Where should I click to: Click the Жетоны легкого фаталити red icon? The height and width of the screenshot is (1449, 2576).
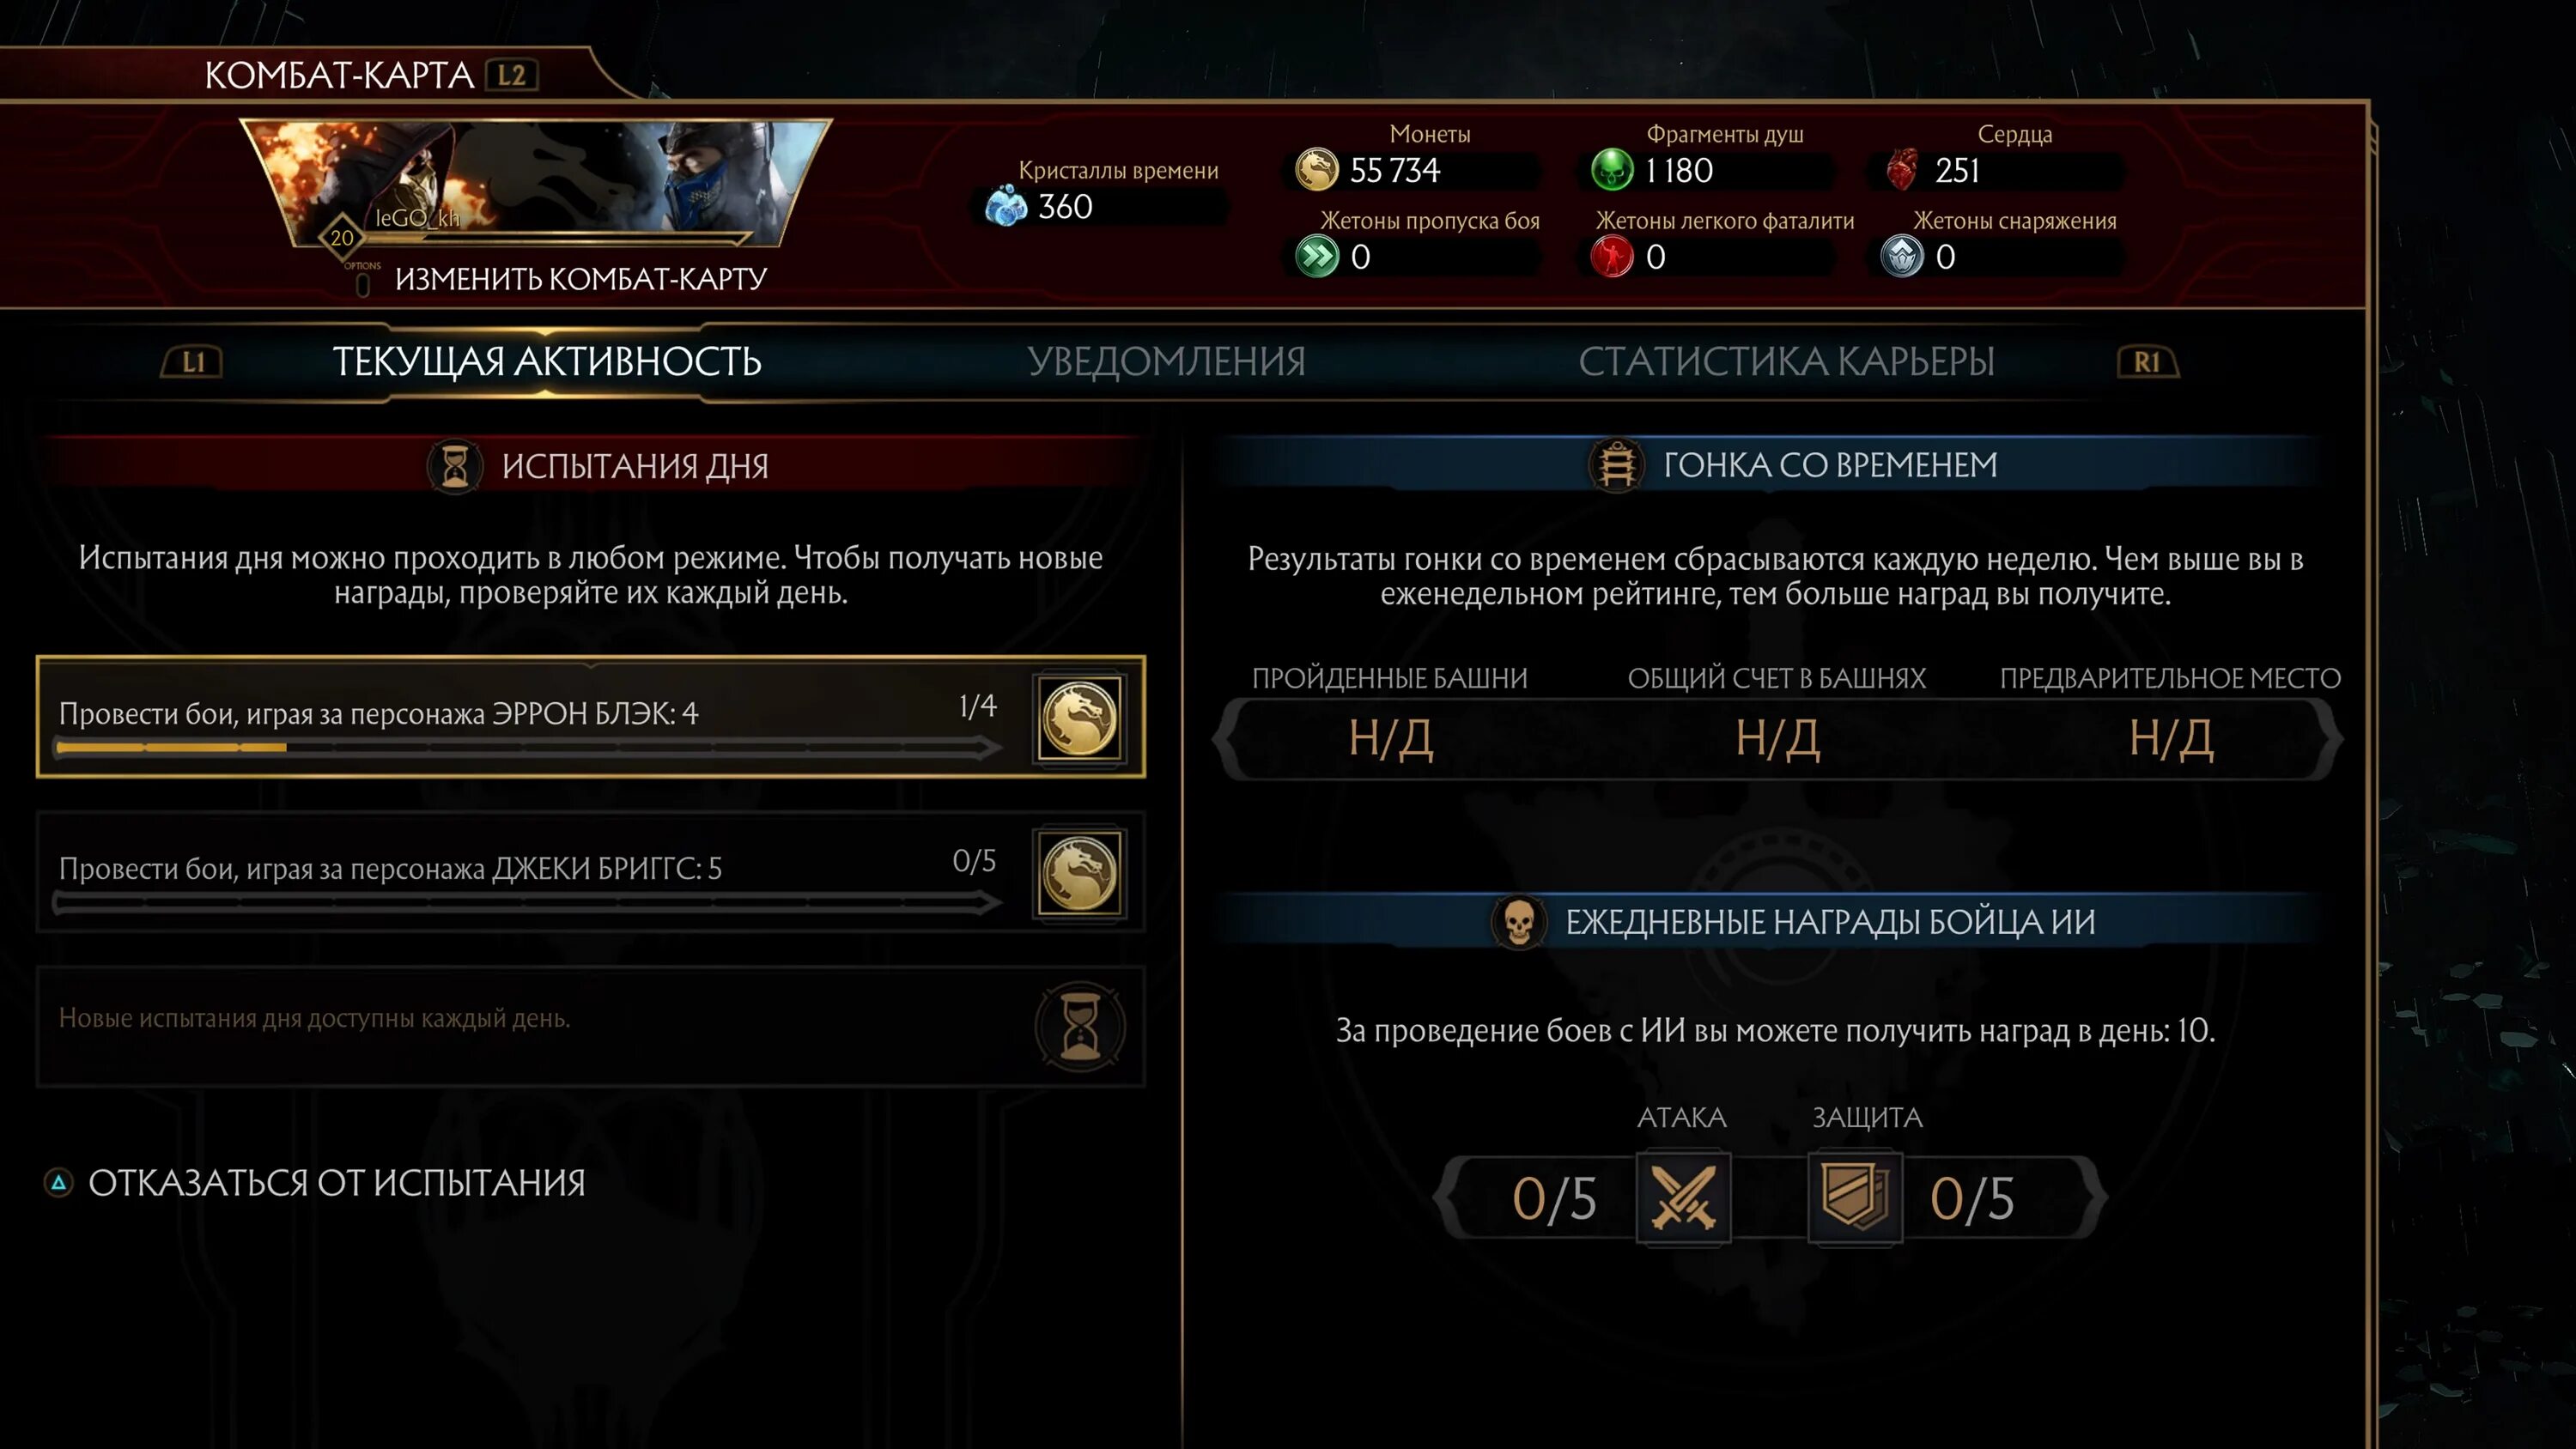pyautogui.click(x=1611, y=256)
